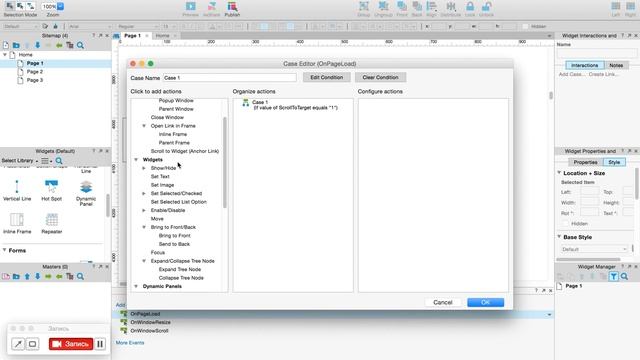Click the recorder pause icon
Image resolution: width=640 pixels, height=360 pixels.
(100, 344)
